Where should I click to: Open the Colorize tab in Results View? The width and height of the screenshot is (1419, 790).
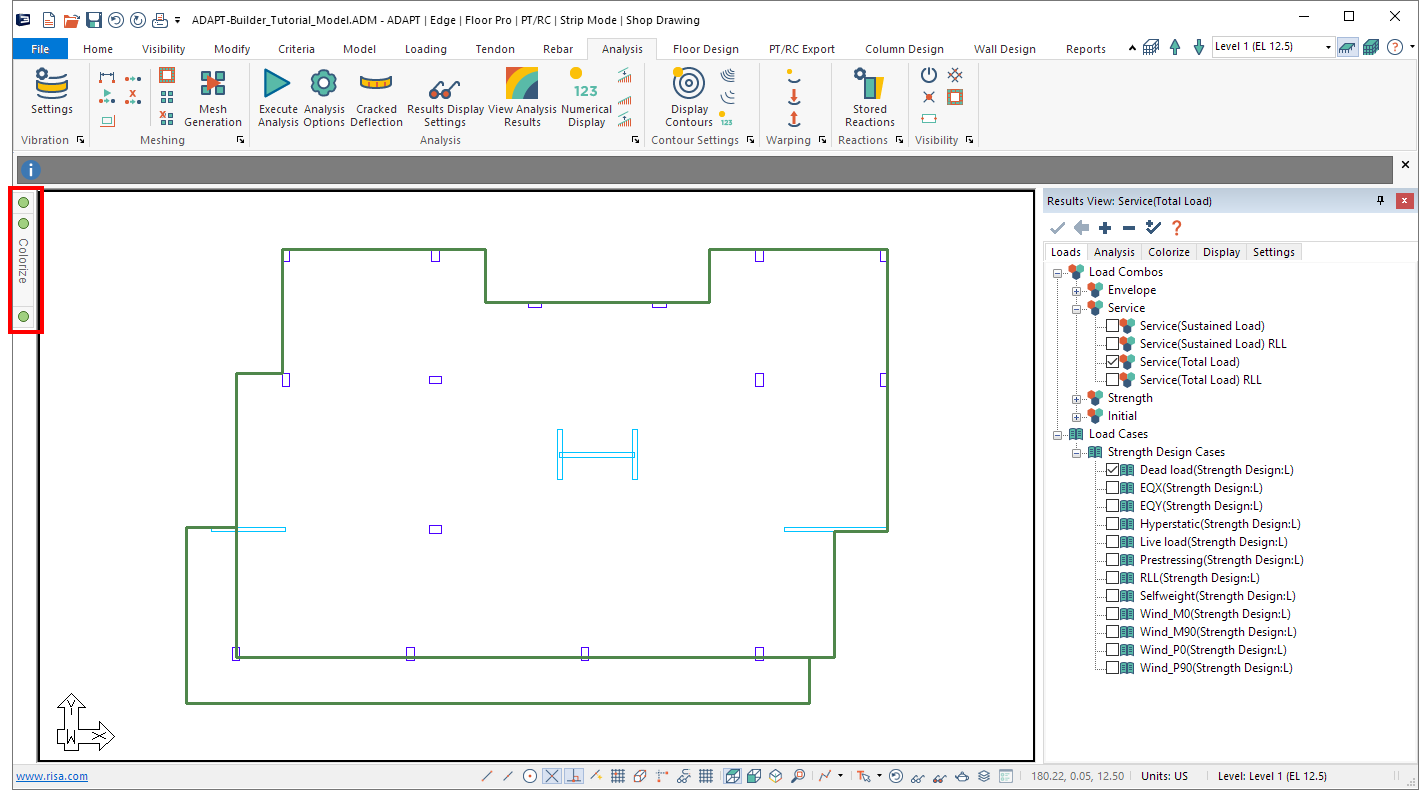(1168, 252)
